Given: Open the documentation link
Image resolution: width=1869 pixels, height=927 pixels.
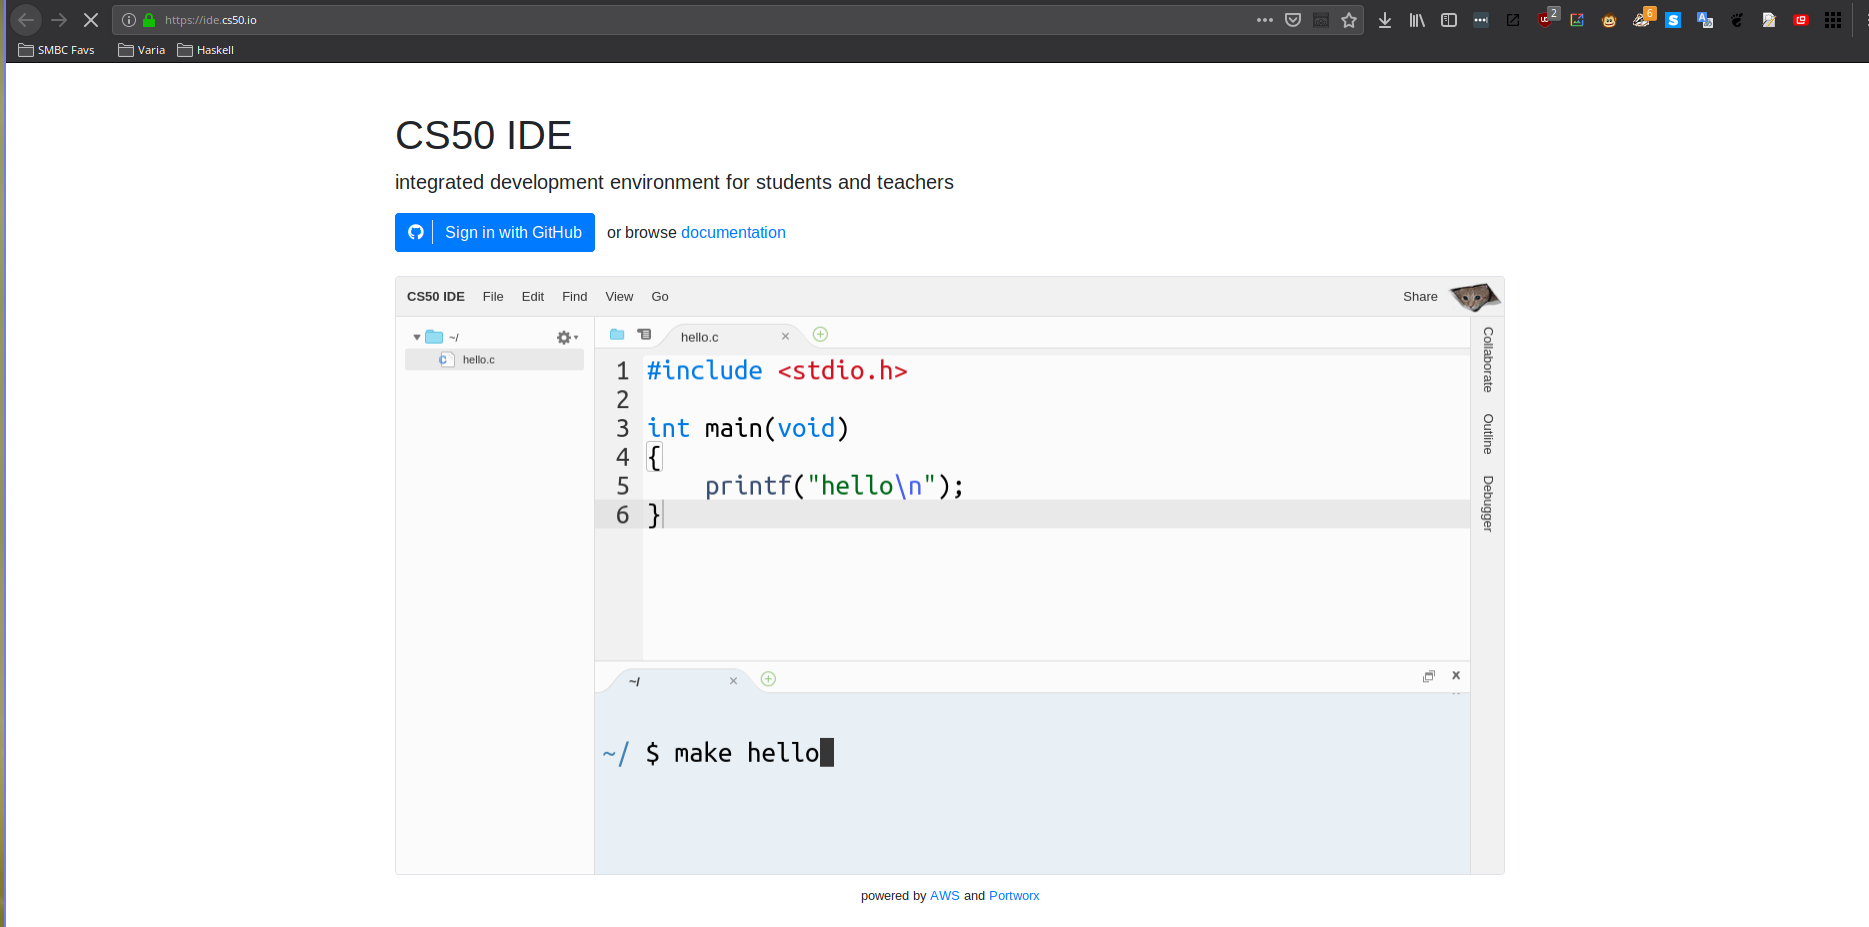Looking at the screenshot, I should click(x=733, y=233).
